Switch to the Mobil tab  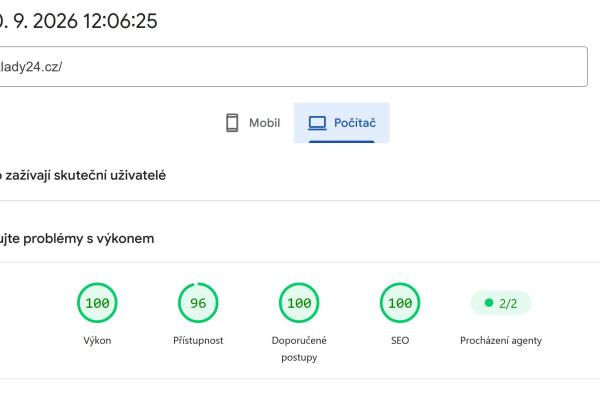click(x=253, y=123)
